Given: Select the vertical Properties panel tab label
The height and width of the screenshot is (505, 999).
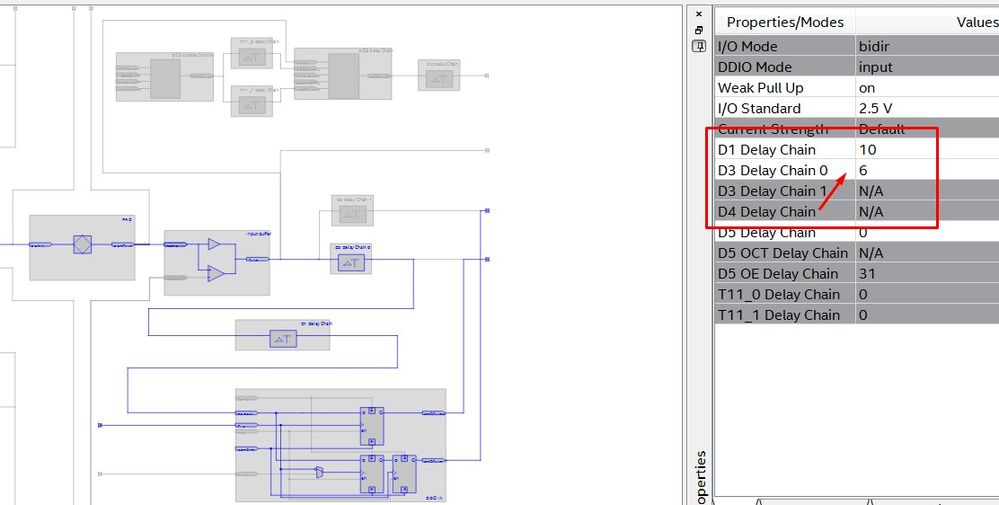Looking at the screenshot, I should (x=701, y=478).
